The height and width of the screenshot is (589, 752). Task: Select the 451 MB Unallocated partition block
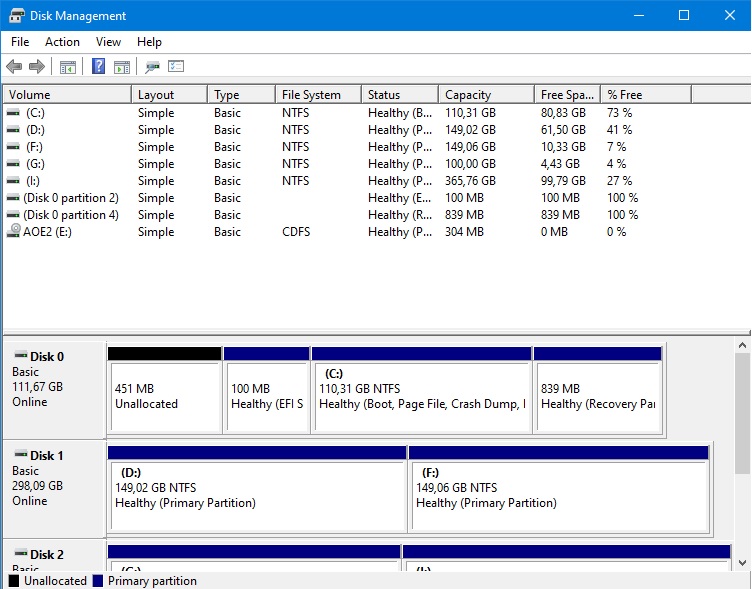tap(164, 397)
